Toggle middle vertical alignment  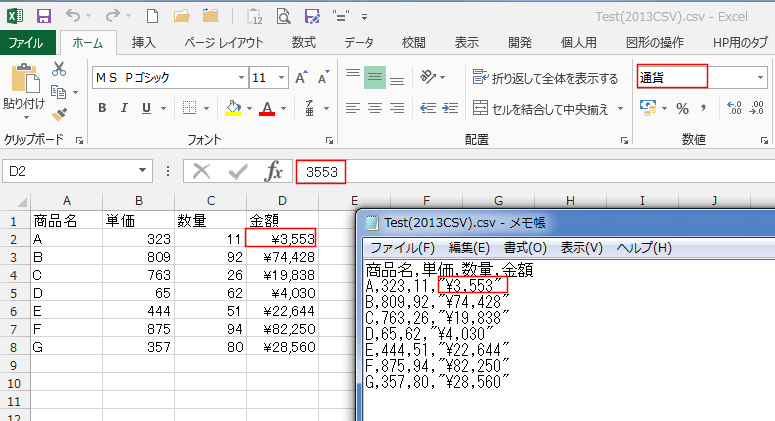click(x=375, y=78)
